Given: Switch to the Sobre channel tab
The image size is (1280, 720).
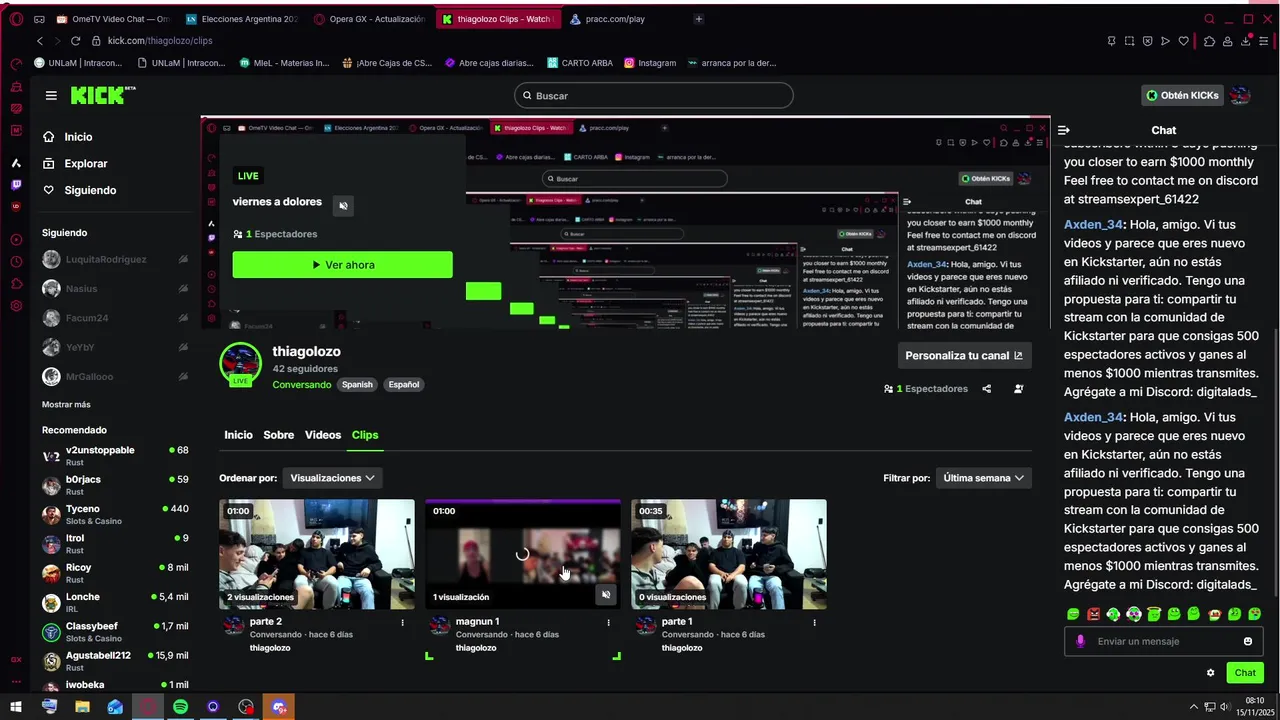Looking at the screenshot, I should click(x=278, y=435).
